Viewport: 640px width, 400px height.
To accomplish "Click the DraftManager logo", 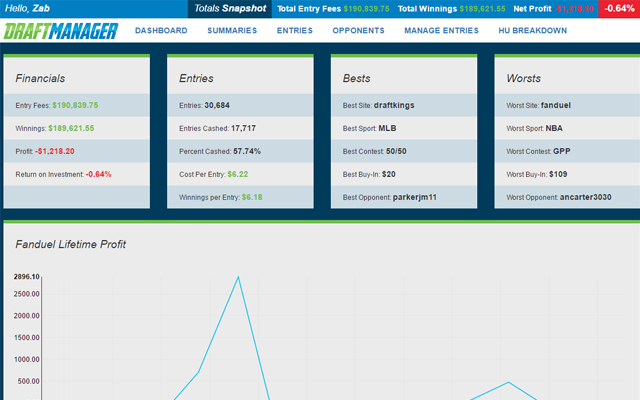I will point(61,31).
